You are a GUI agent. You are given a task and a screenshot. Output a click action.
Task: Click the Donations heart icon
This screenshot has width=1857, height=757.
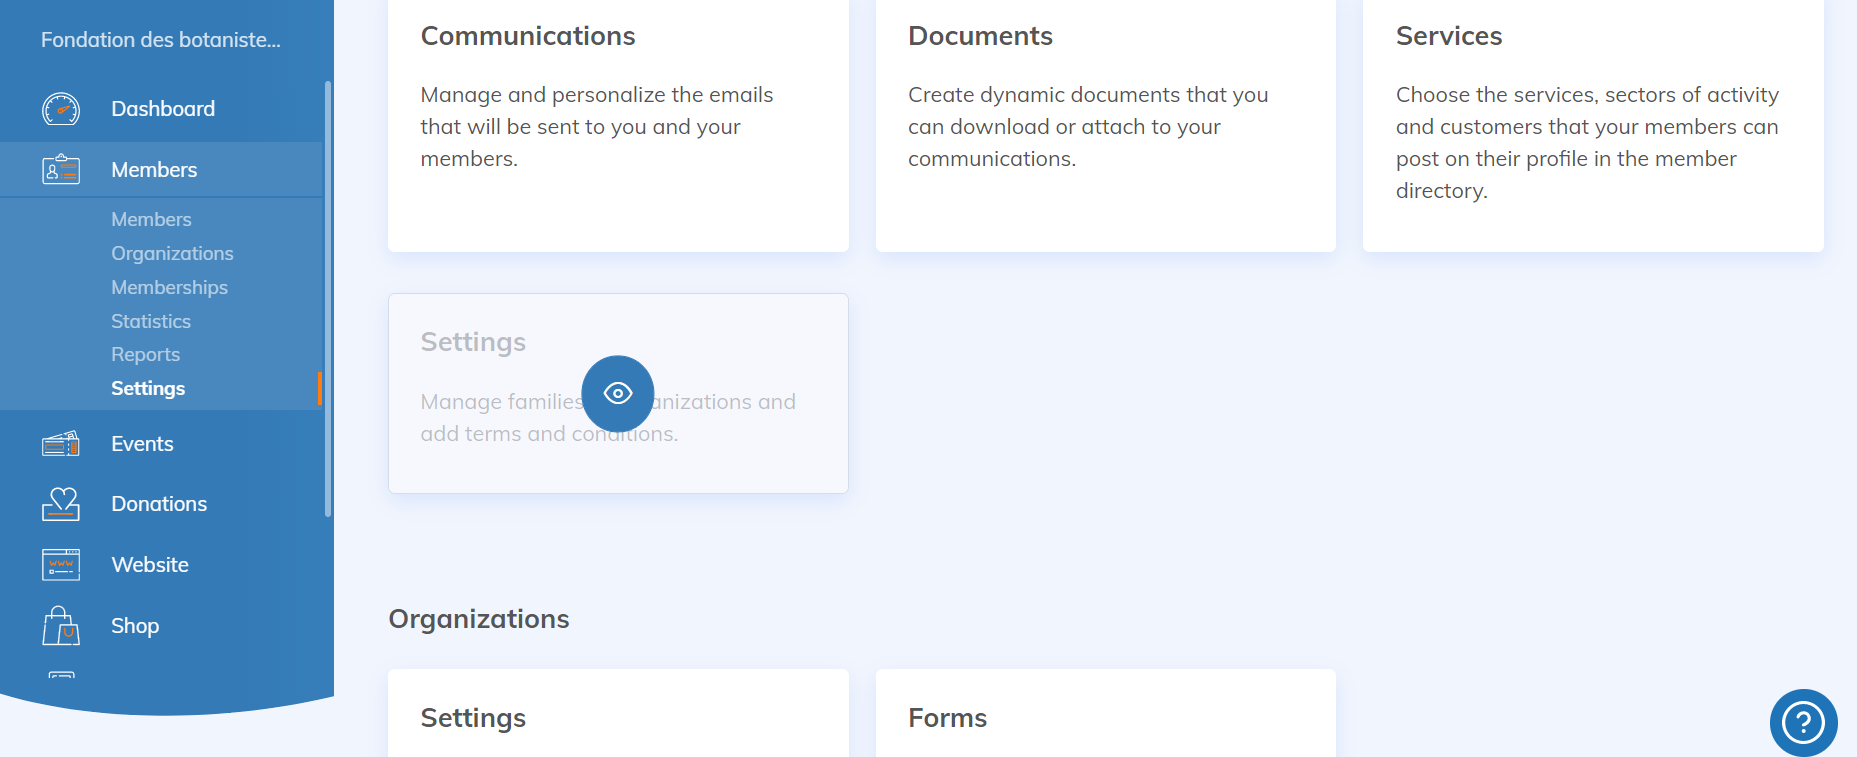61,504
